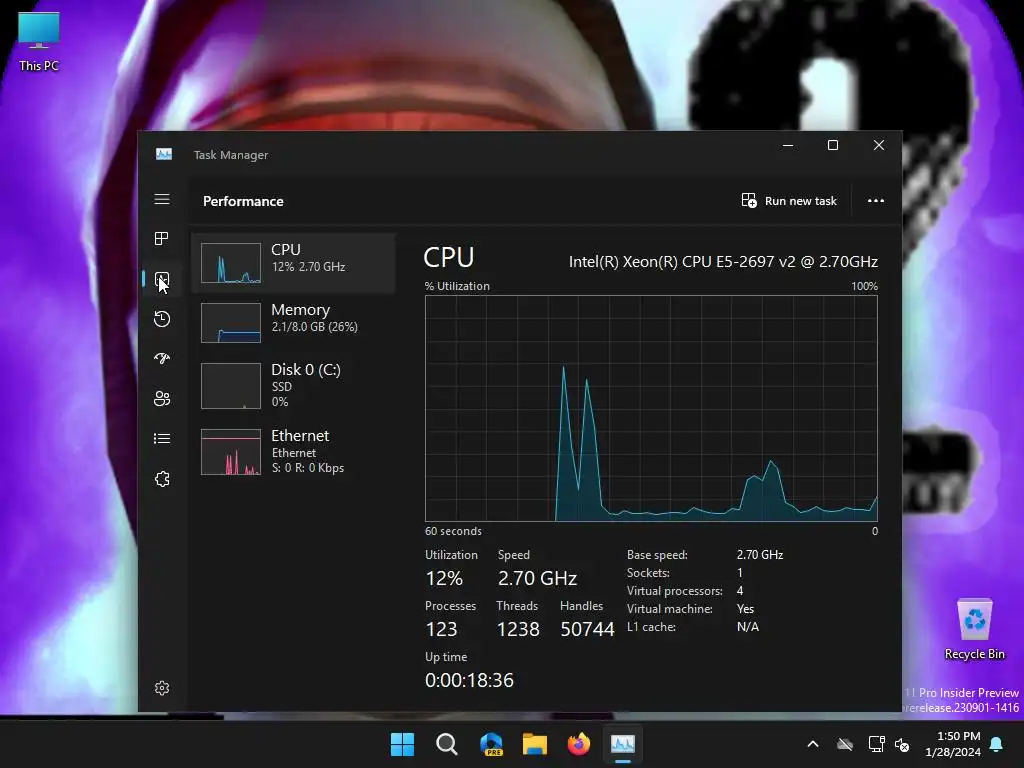Select the Memory performance entry
1024x768 pixels.
coord(293,323)
